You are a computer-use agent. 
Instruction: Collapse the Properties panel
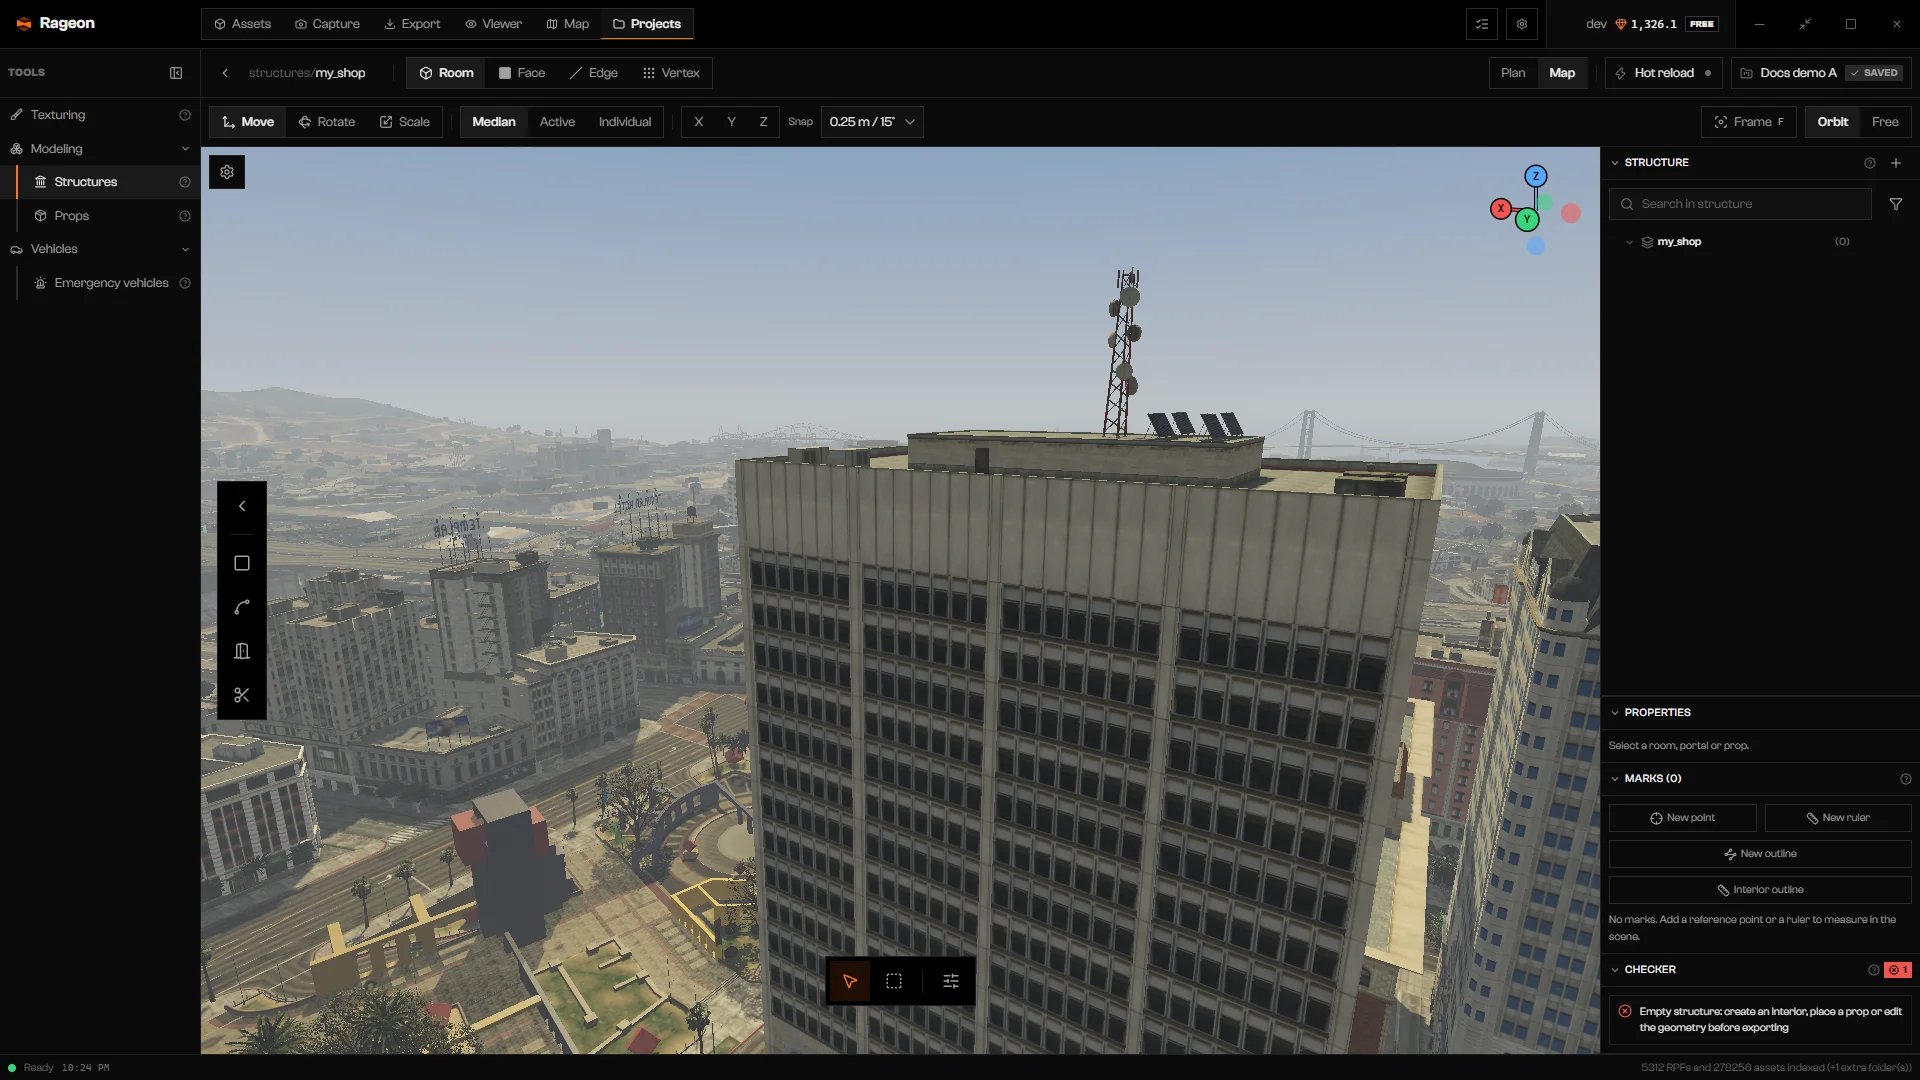click(1615, 713)
